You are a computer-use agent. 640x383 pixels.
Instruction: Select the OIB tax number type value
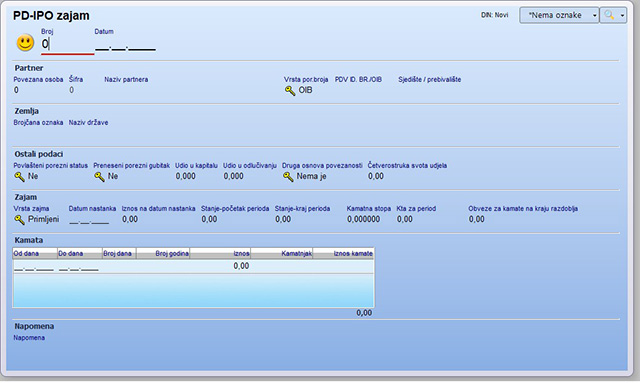305,90
